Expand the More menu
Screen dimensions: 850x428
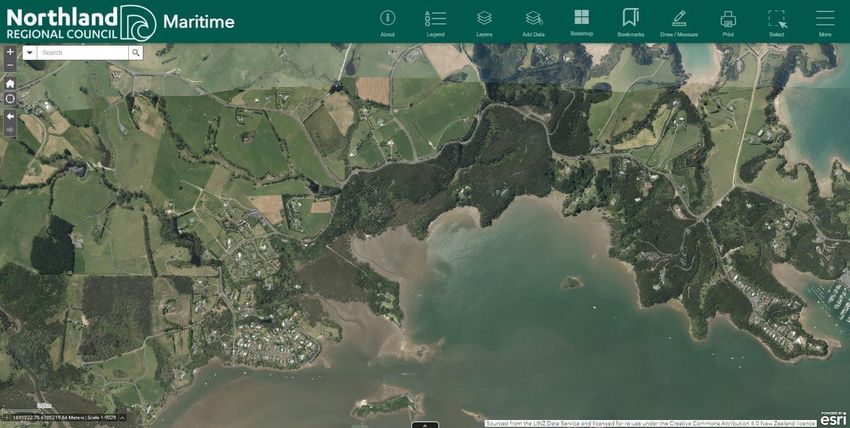[x=825, y=22]
